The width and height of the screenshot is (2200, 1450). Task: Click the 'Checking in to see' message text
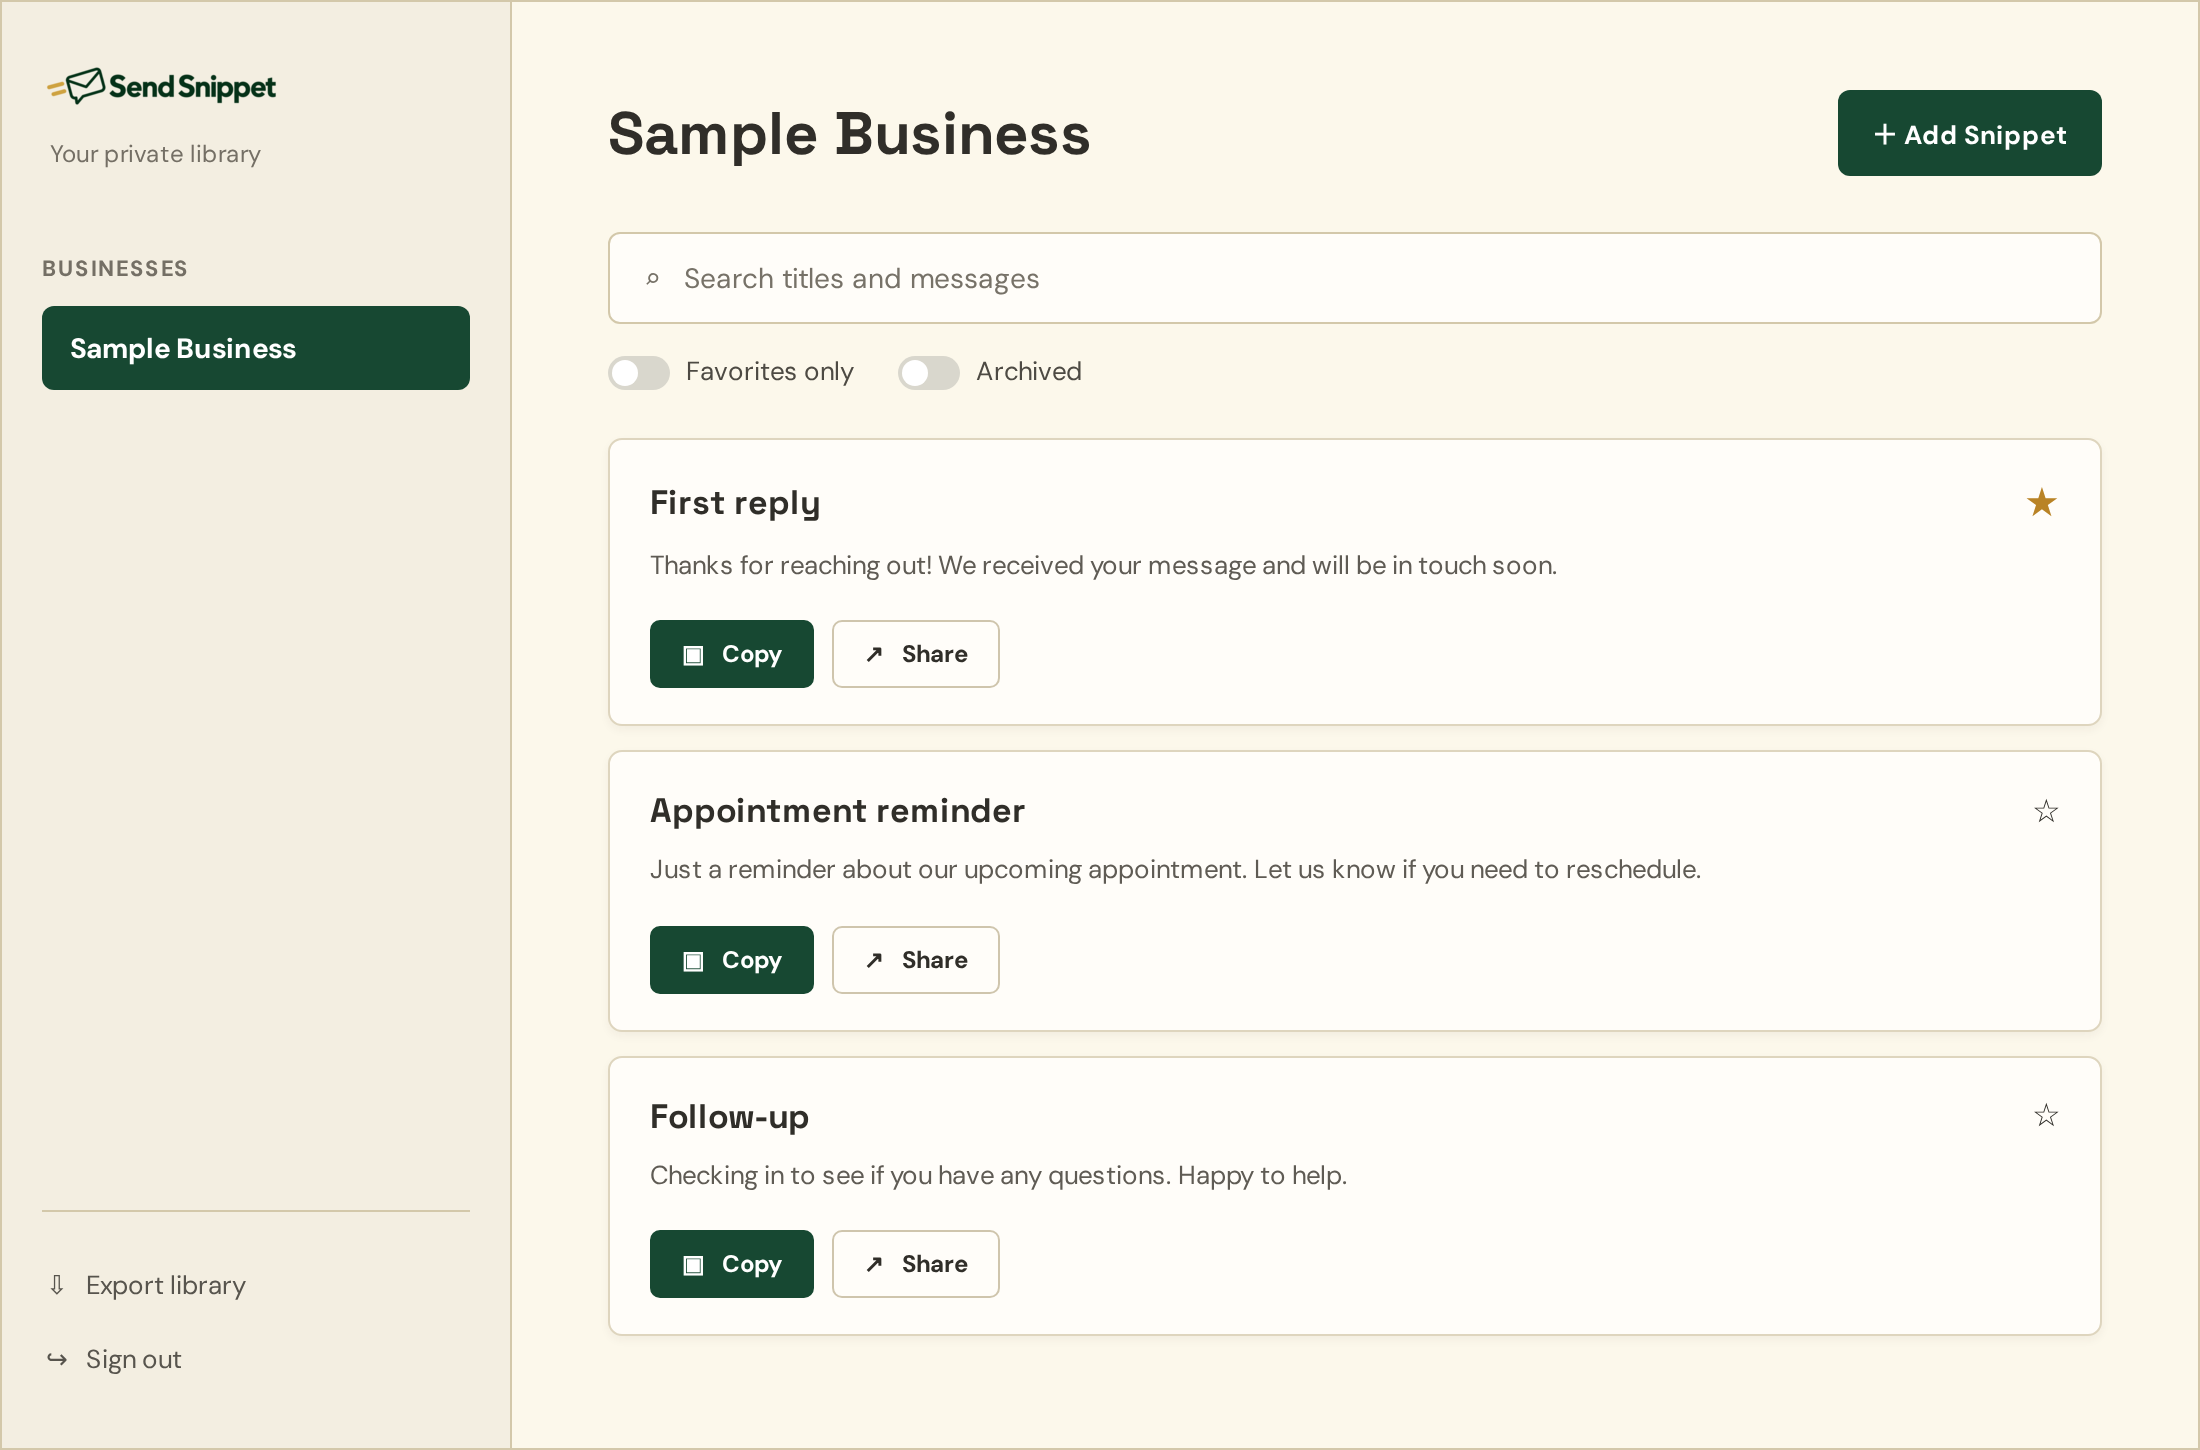click(998, 1175)
